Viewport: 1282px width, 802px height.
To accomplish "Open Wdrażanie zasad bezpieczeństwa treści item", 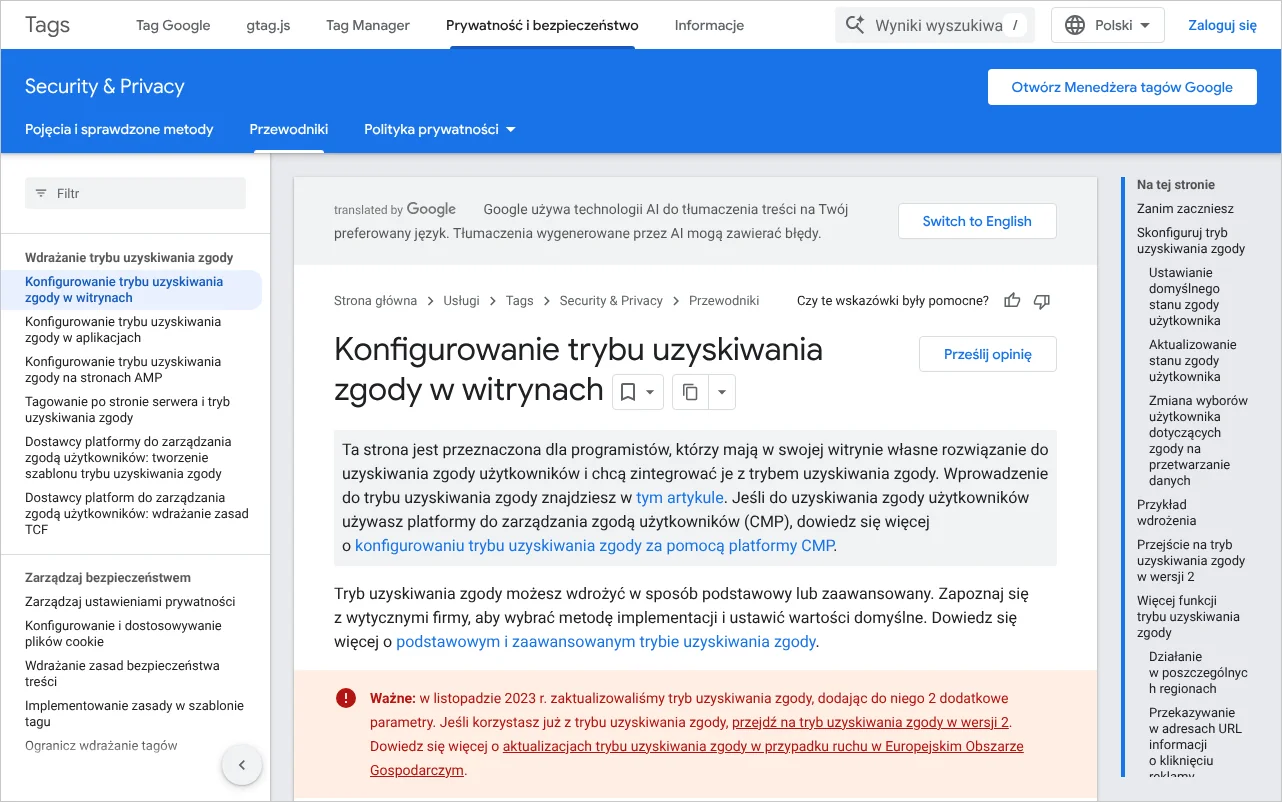I will [x=122, y=674].
